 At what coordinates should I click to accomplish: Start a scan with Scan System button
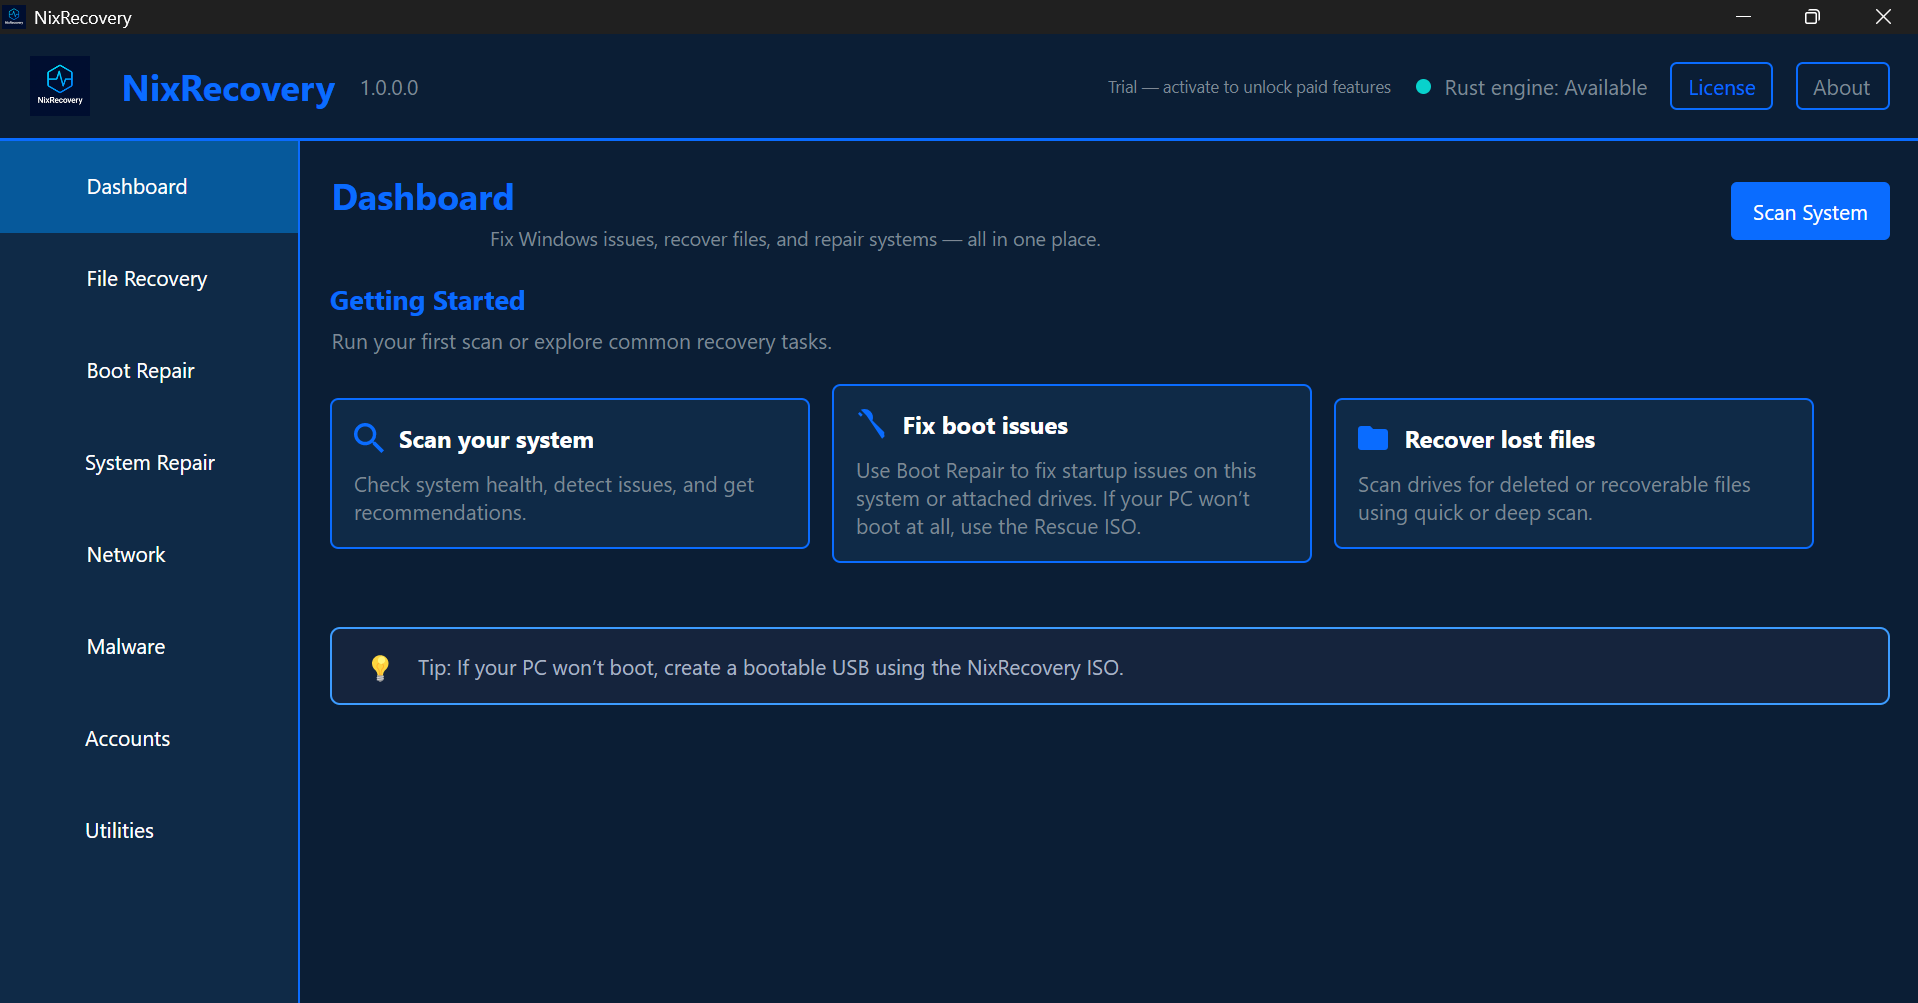1810,212
